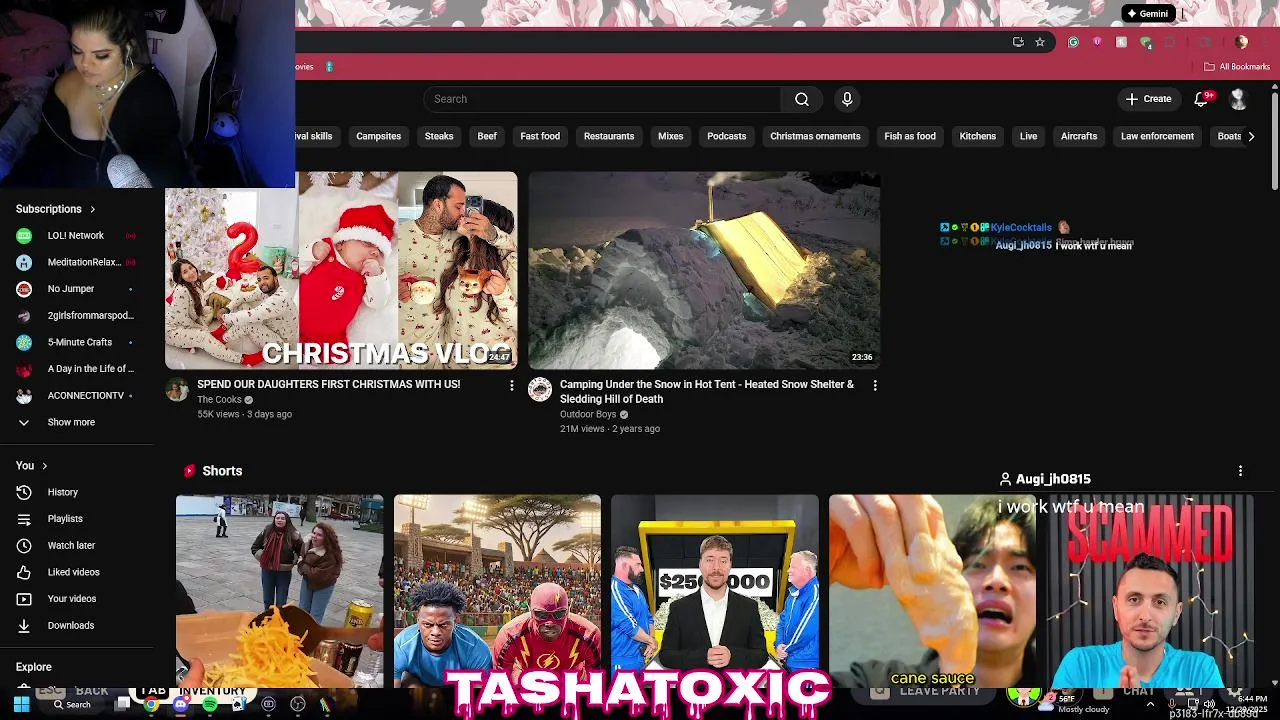The width and height of the screenshot is (1280, 720).
Task: Select the Restaurants category chip
Action: (609, 136)
